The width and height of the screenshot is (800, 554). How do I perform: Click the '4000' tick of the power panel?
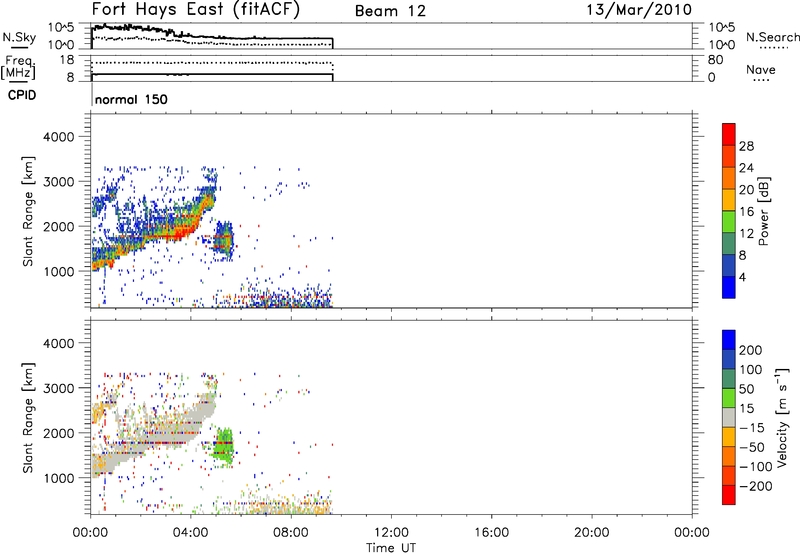58,137
